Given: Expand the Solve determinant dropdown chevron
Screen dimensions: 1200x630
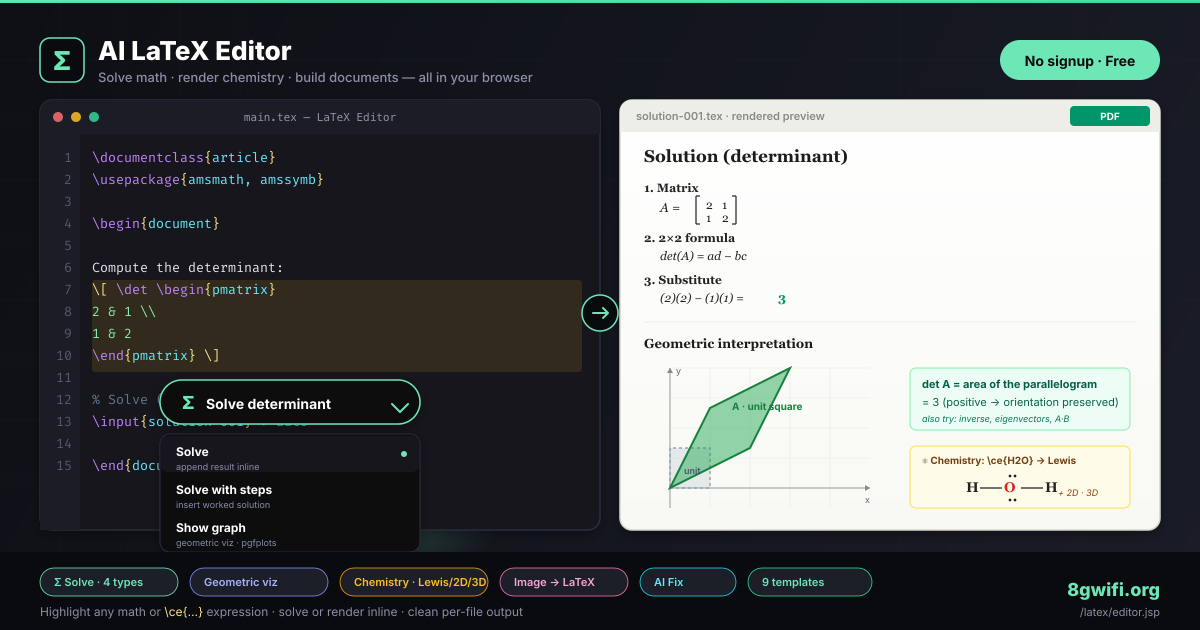Looking at the screenshot, I should 400,405.
